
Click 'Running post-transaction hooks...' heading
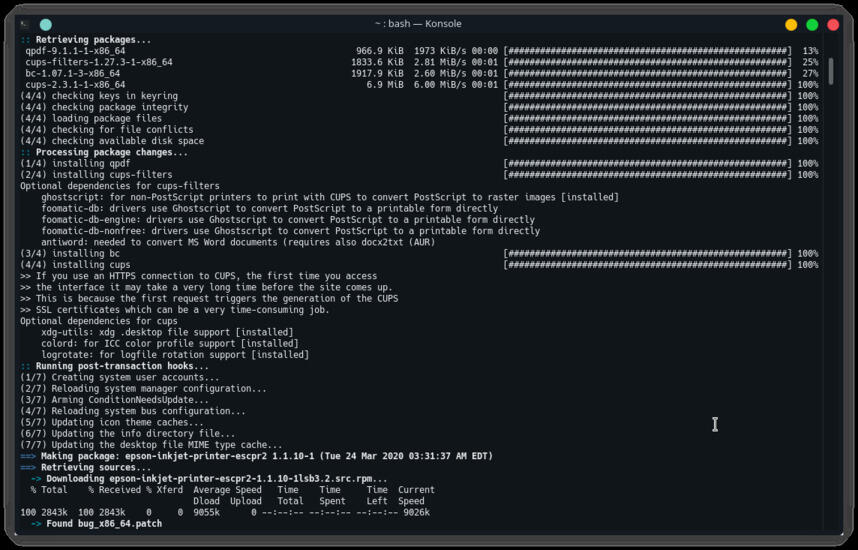coord(115,366)
